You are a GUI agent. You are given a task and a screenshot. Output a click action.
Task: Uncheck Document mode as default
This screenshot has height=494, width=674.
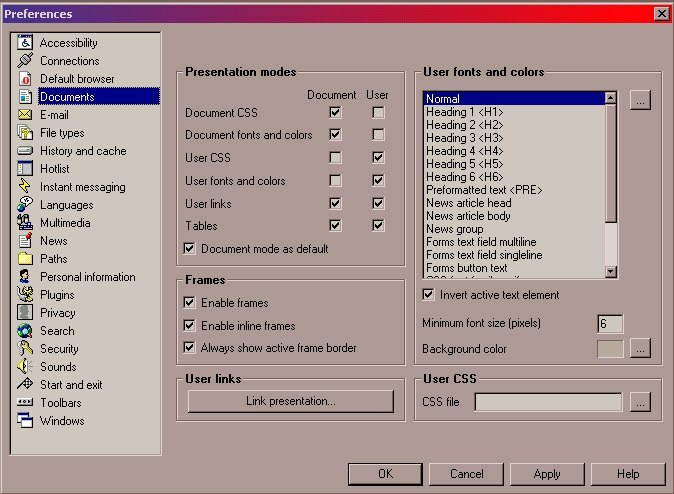(x=190, y=248)
